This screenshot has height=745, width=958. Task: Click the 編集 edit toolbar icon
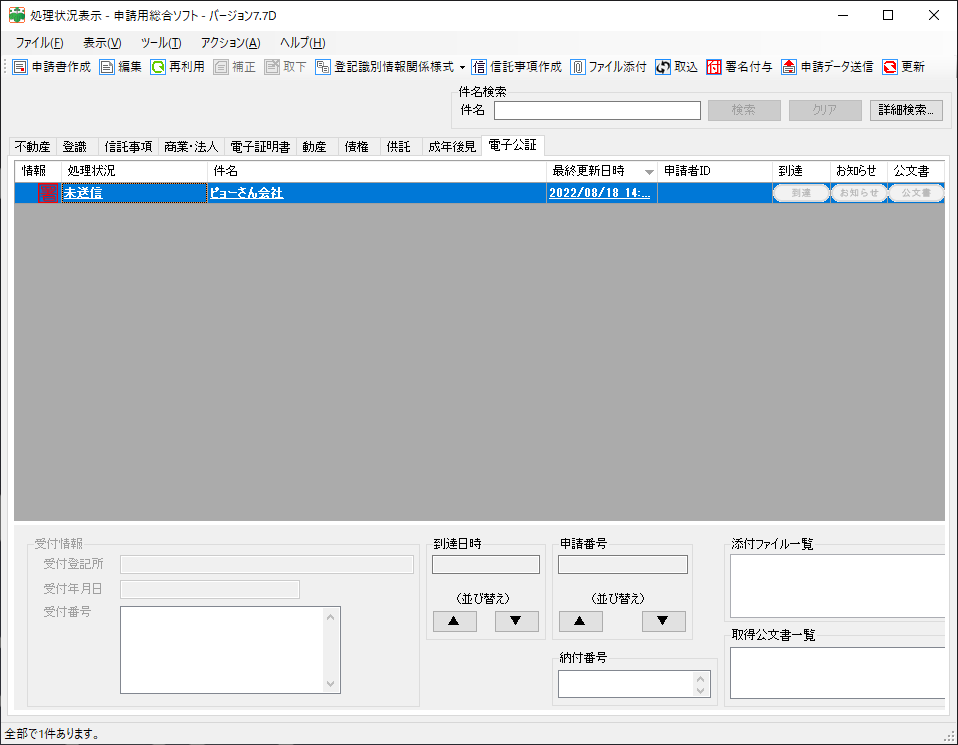point(107,67)
